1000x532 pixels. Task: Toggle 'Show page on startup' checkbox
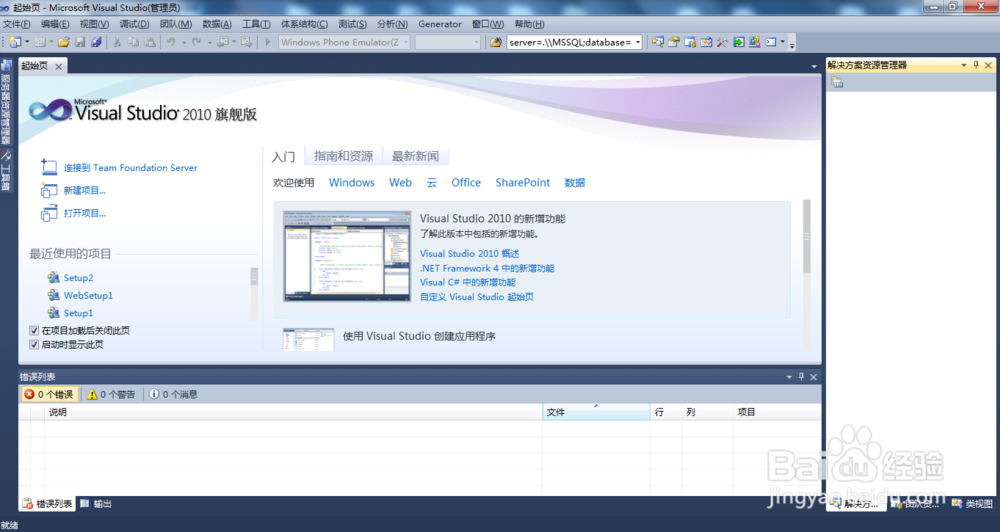tap(34, 344)
